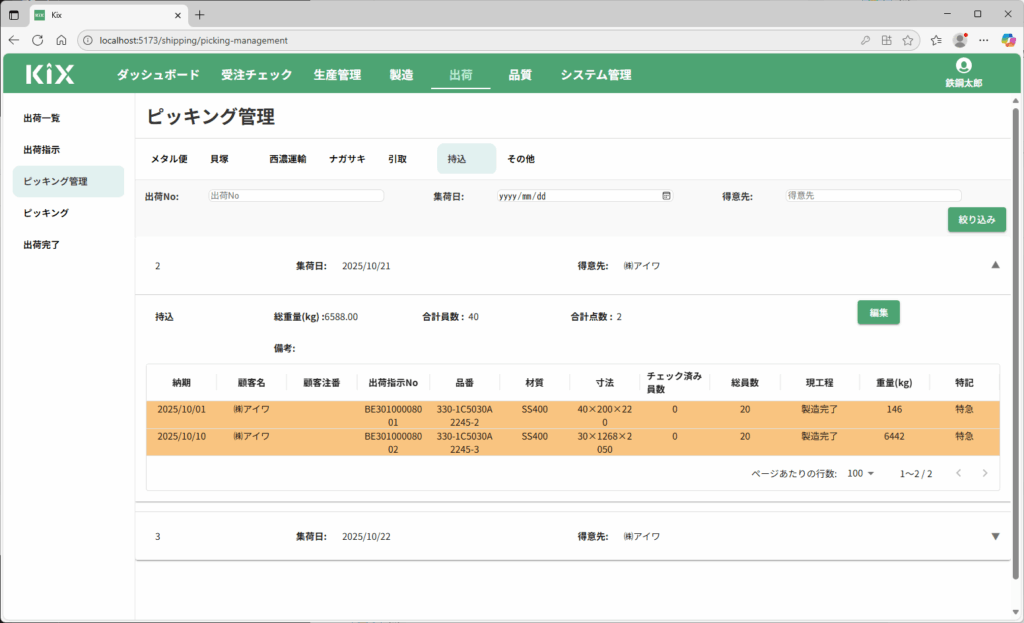Open 出荷指示 in the sidebar

pyautogui.click(x=42, y=150)
